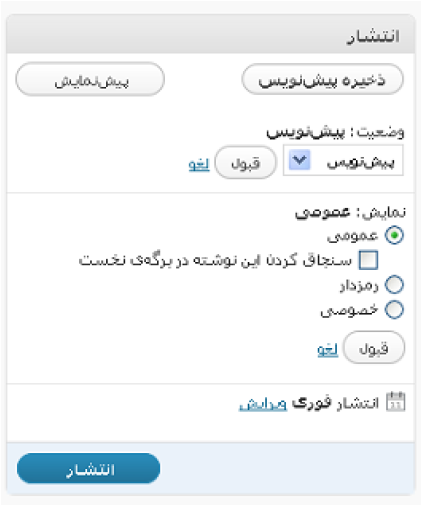
Task: Click the لغو link under visibility options
Action: click(328, 349)
